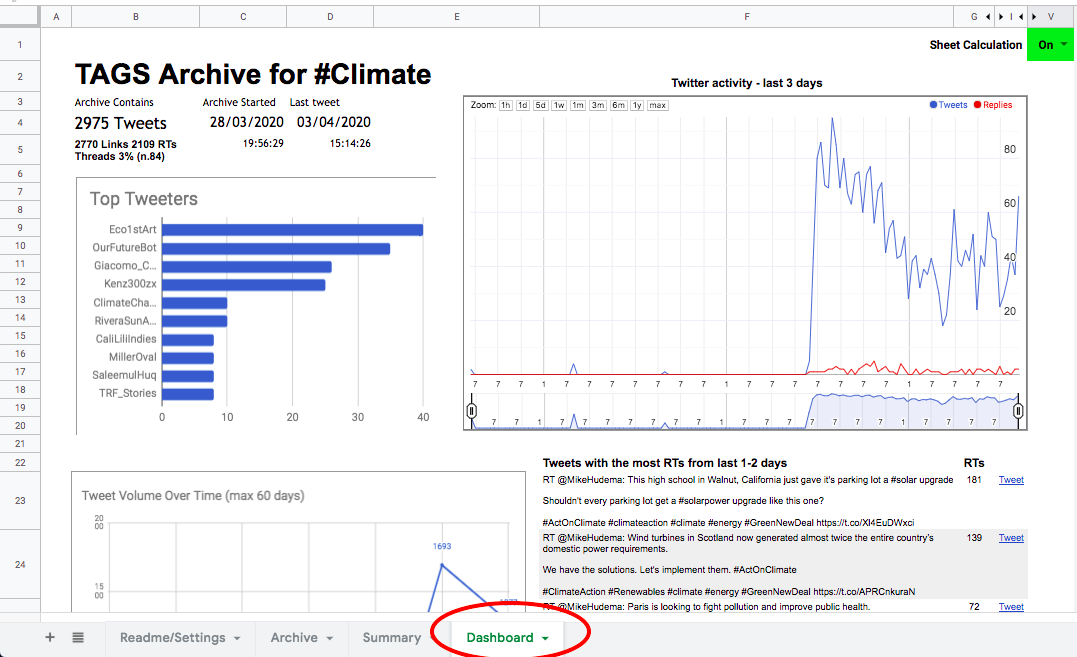Open Tweet link for 181 RTs
1077x657 pixels.
pos(1011,480)
